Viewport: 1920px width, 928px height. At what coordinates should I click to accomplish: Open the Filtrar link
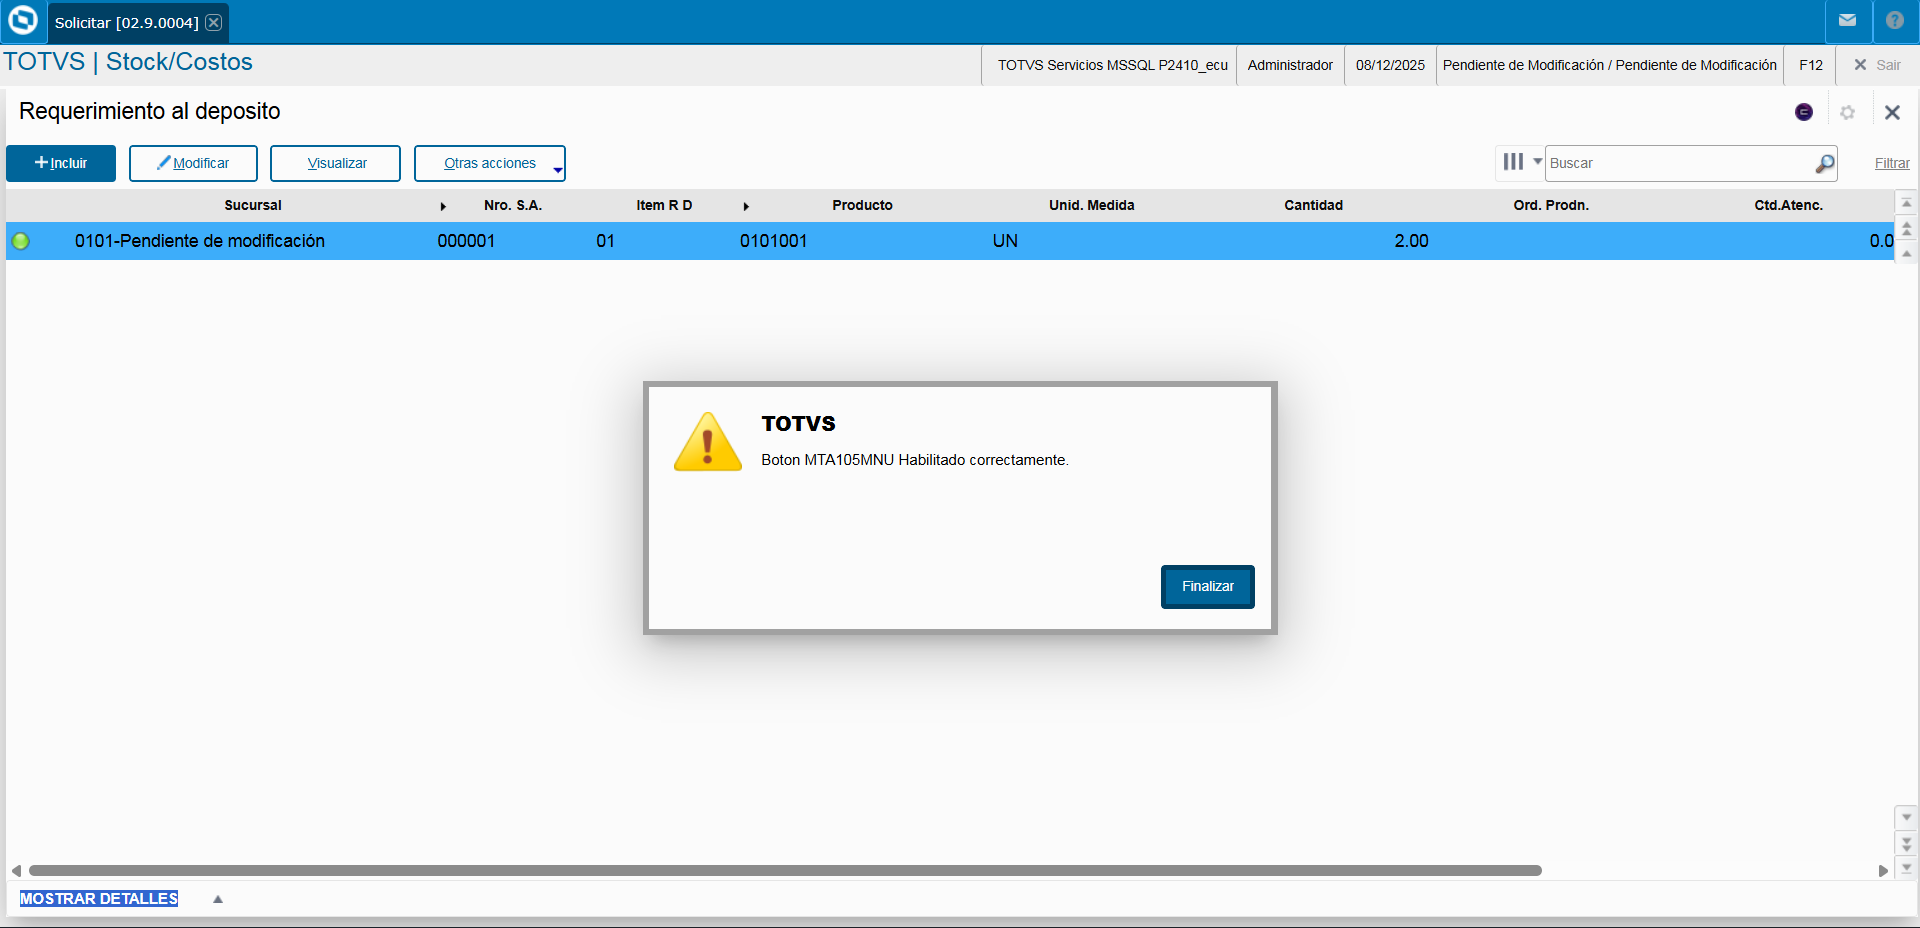coord(1891,163)
